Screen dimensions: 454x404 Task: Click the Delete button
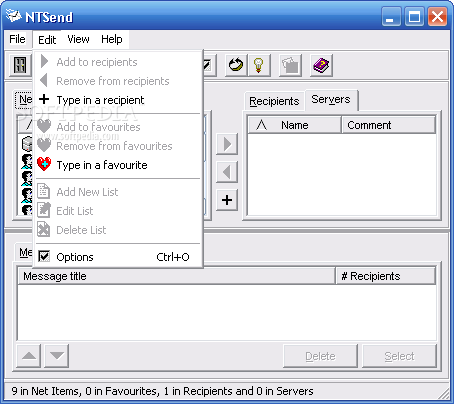click(320, 356)
